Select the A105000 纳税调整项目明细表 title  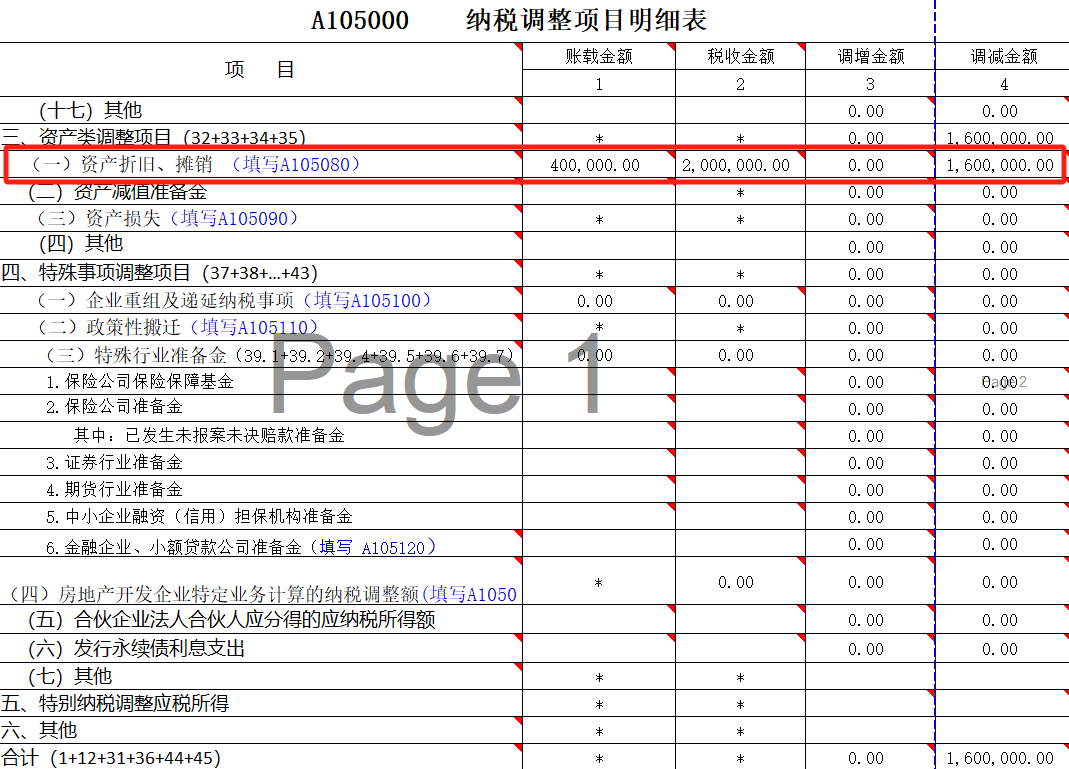[x=509, y=21]
